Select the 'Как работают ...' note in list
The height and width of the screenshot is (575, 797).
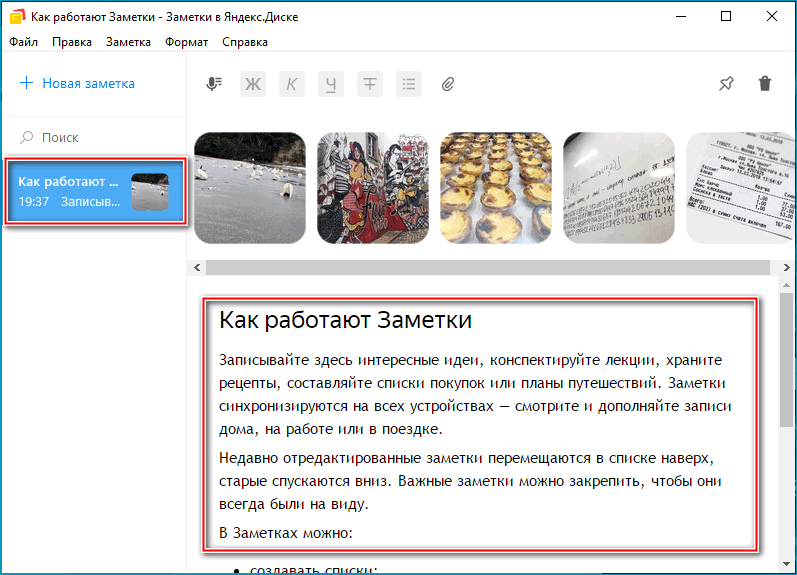click(96, 192)
